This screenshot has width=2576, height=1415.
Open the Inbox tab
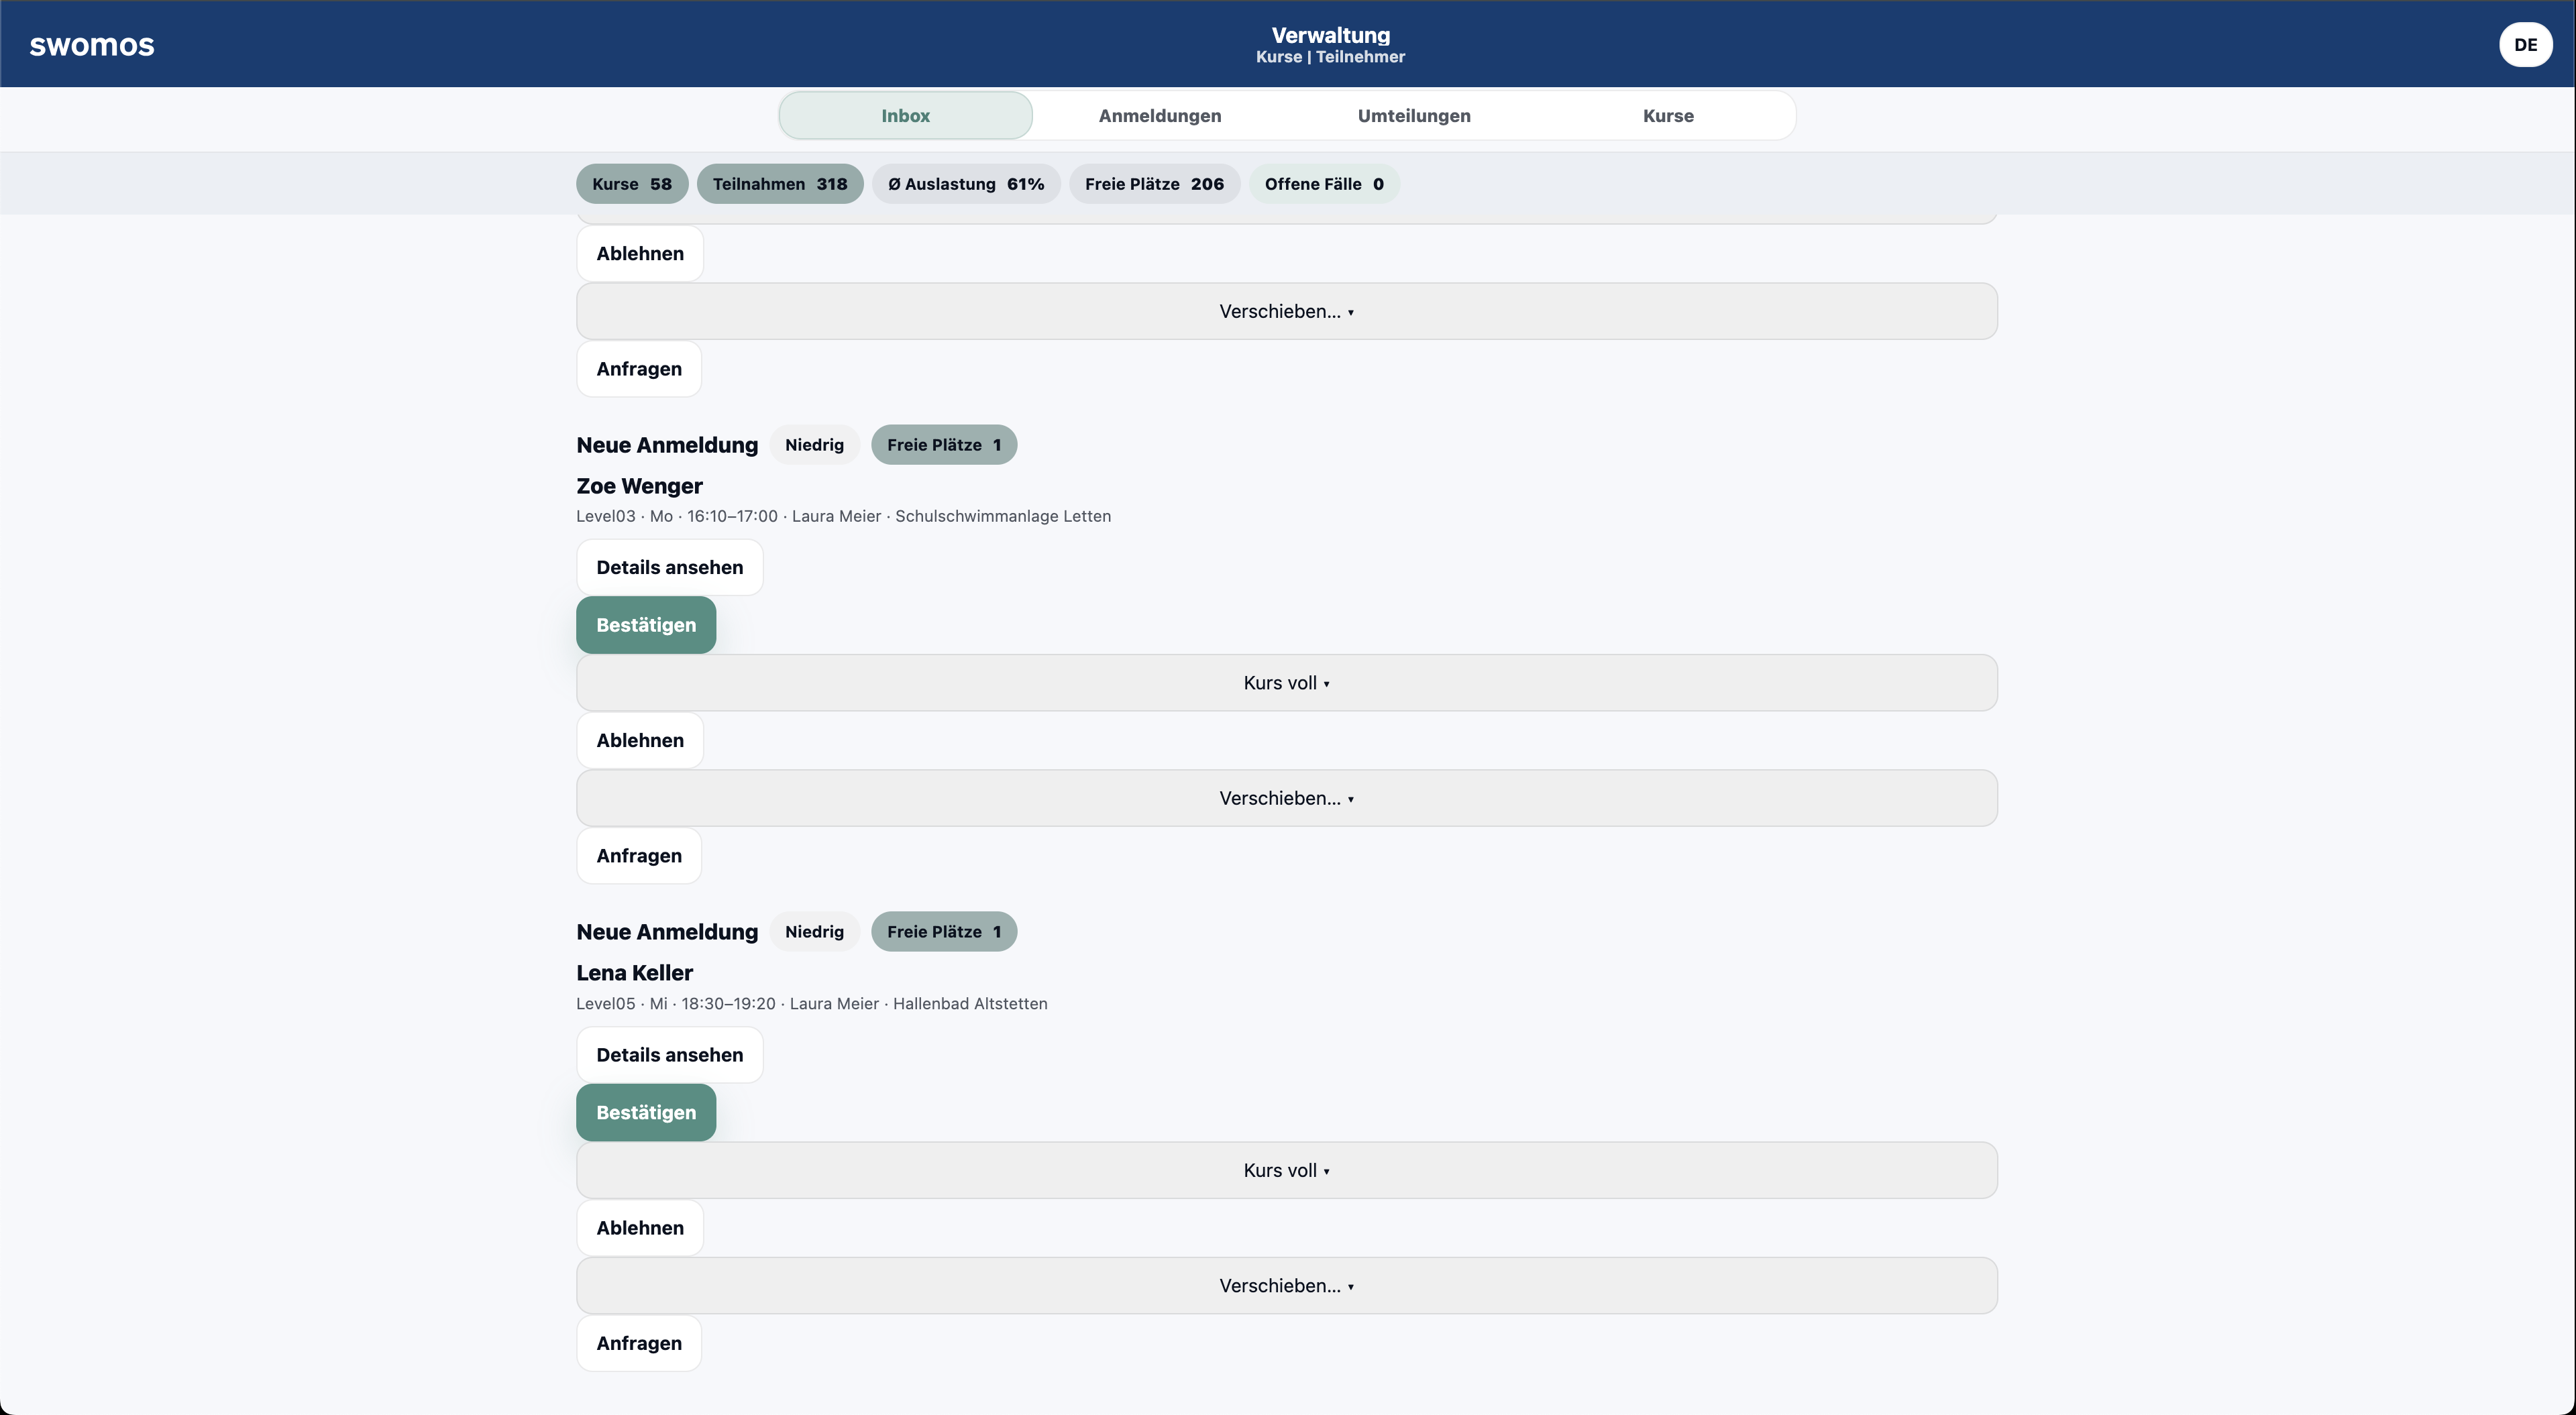[x=905, y=115]
